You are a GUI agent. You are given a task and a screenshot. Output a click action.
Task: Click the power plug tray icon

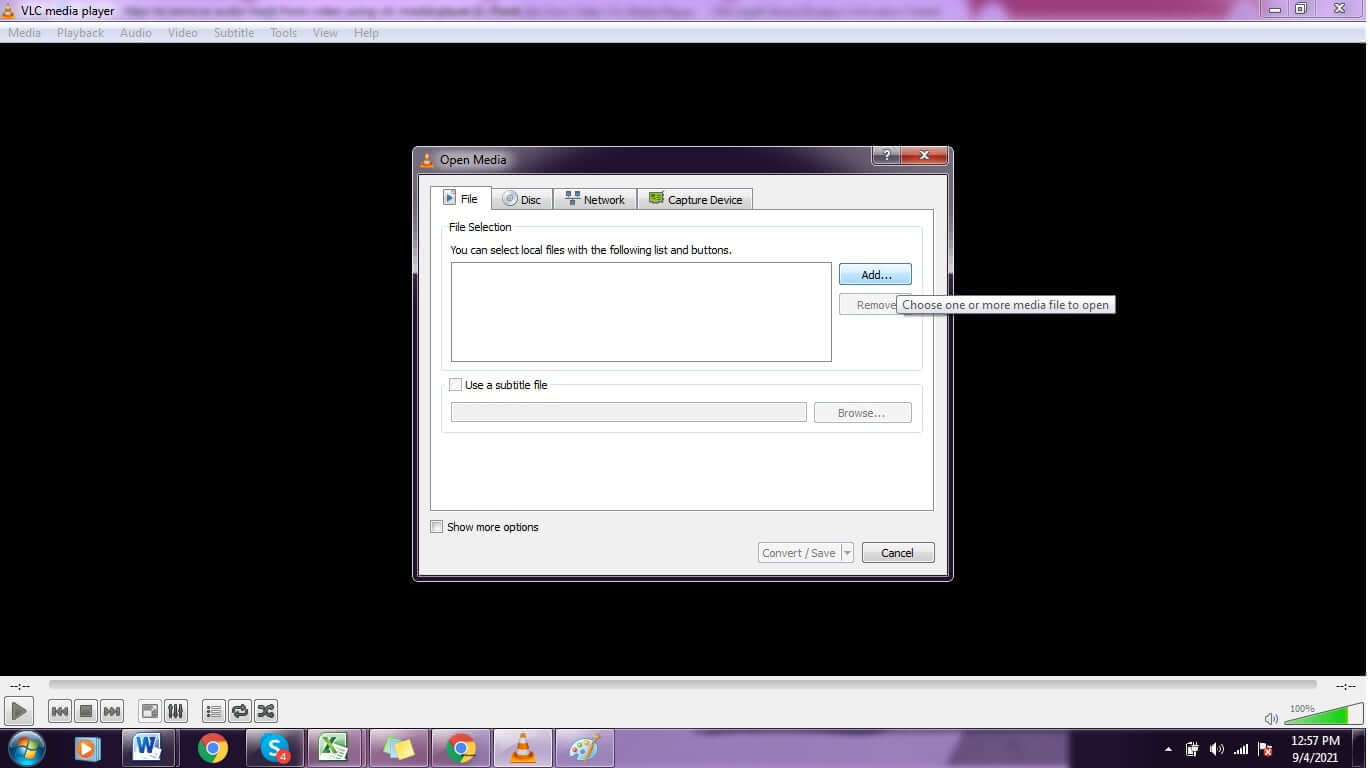pyautogui.click(x=1192, y=749)
